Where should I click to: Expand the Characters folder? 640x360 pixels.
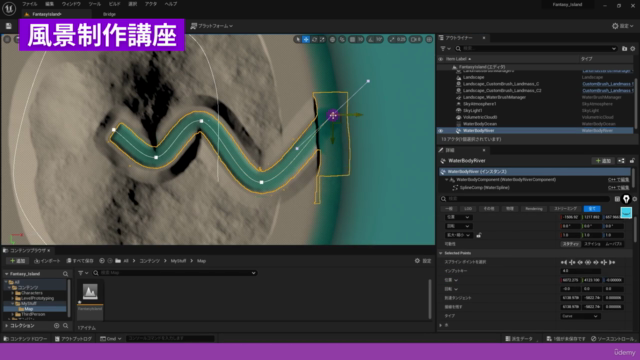(x=12, y=293)
